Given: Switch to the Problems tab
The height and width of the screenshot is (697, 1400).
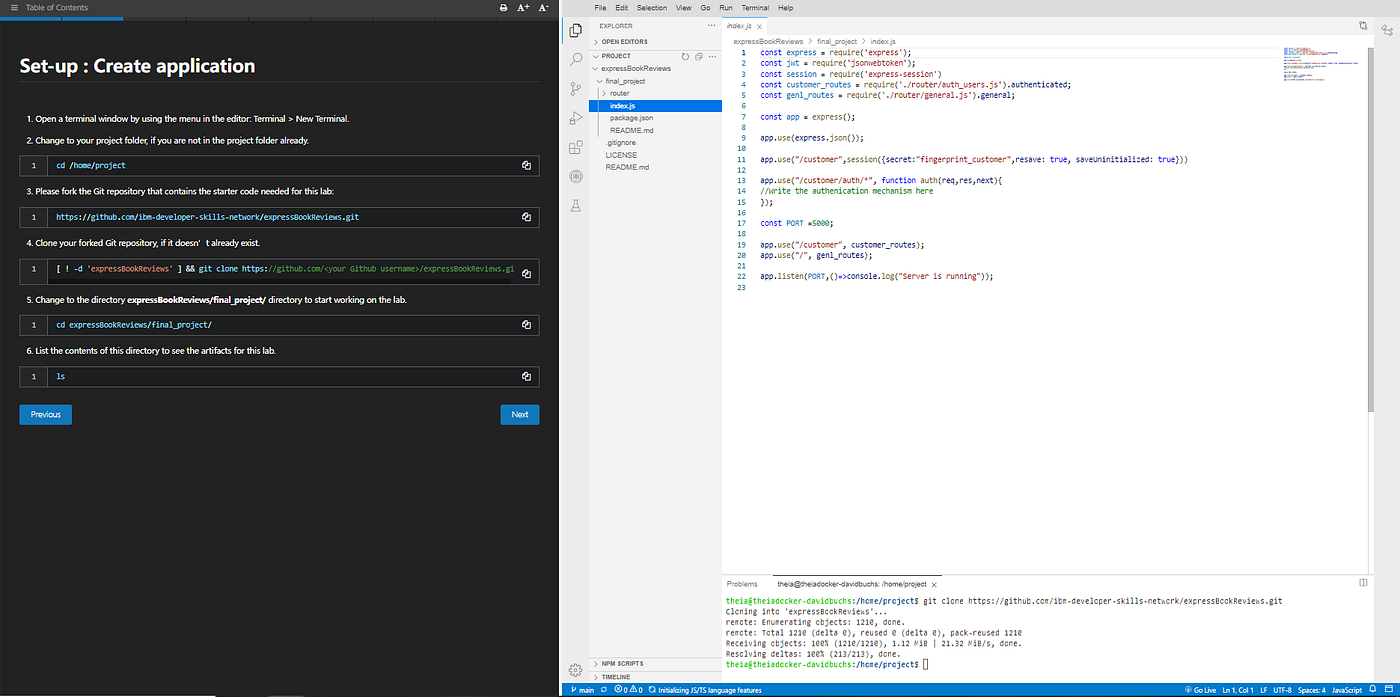Looking at the screenshot, I should point(742,583).
